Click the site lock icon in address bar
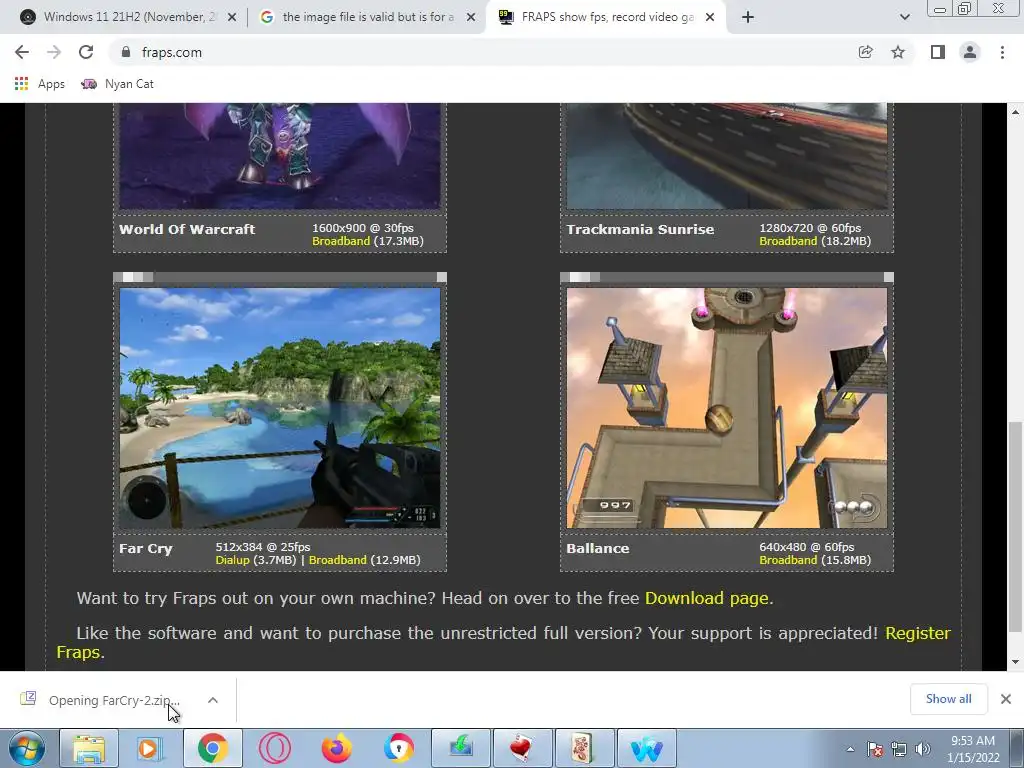The width and height of the screenshot is (1024, 768). click(126, 52)
